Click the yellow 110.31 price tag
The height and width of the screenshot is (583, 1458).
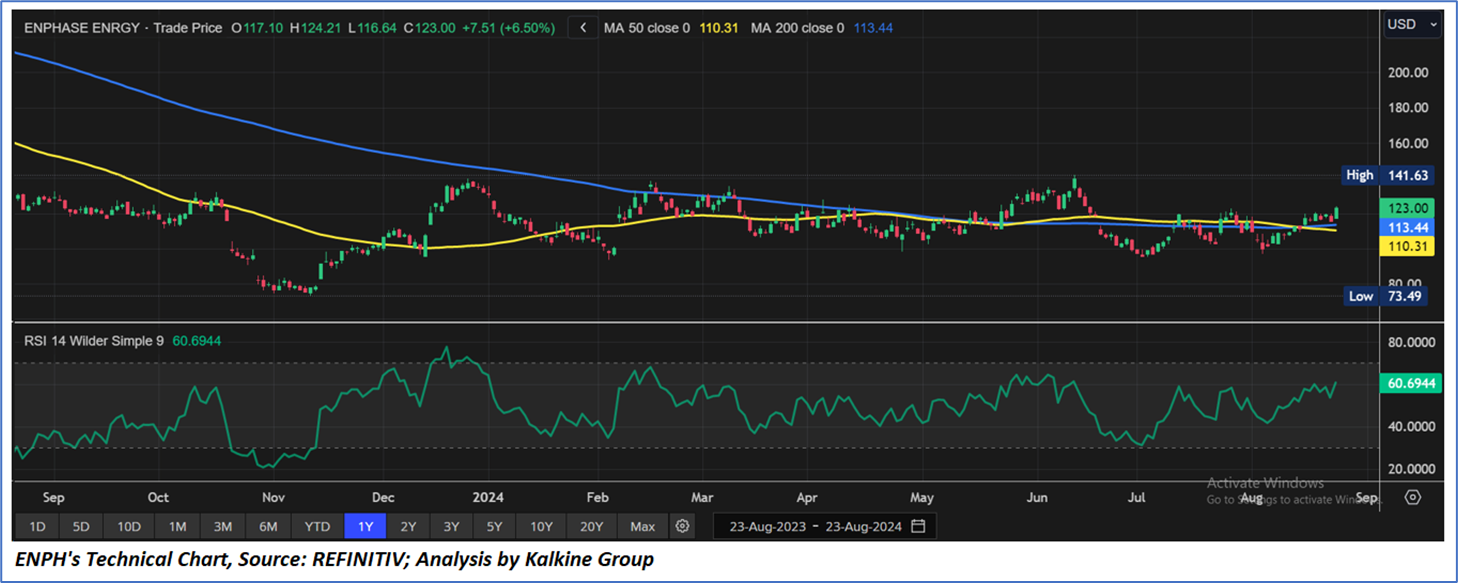click(1406, 246)
